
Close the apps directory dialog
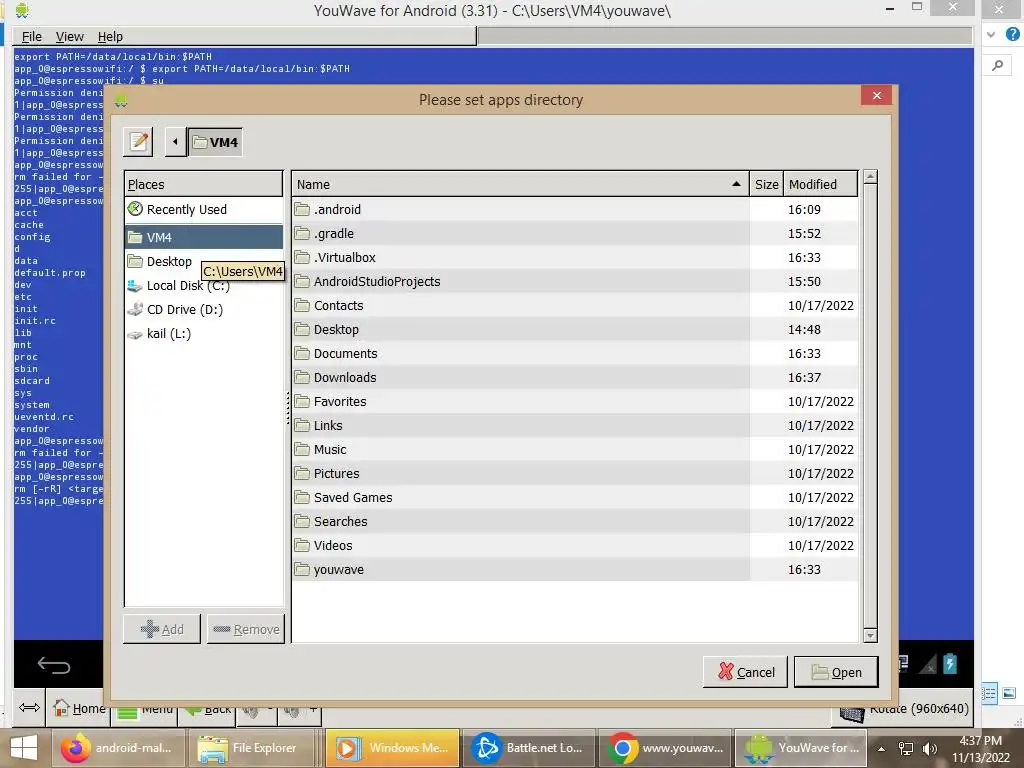tap(876, 95)
